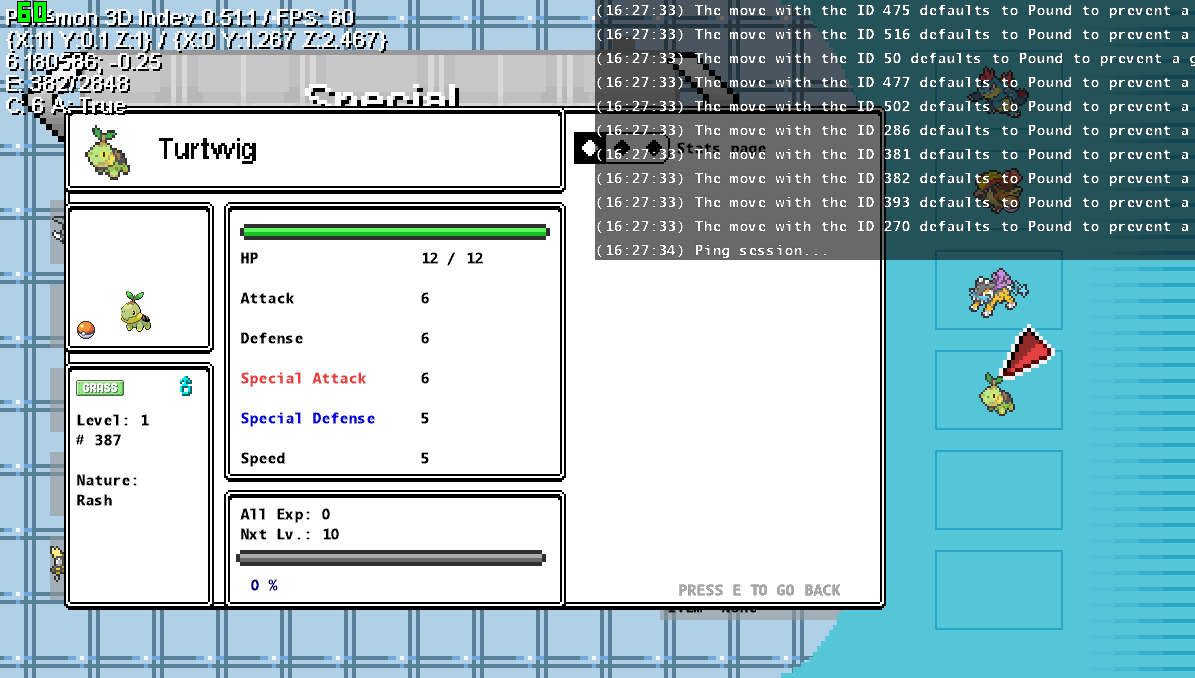Click the Poké Ball icon in preview box
This screenshot has width=1195, height=678.
tap(86, 330)
